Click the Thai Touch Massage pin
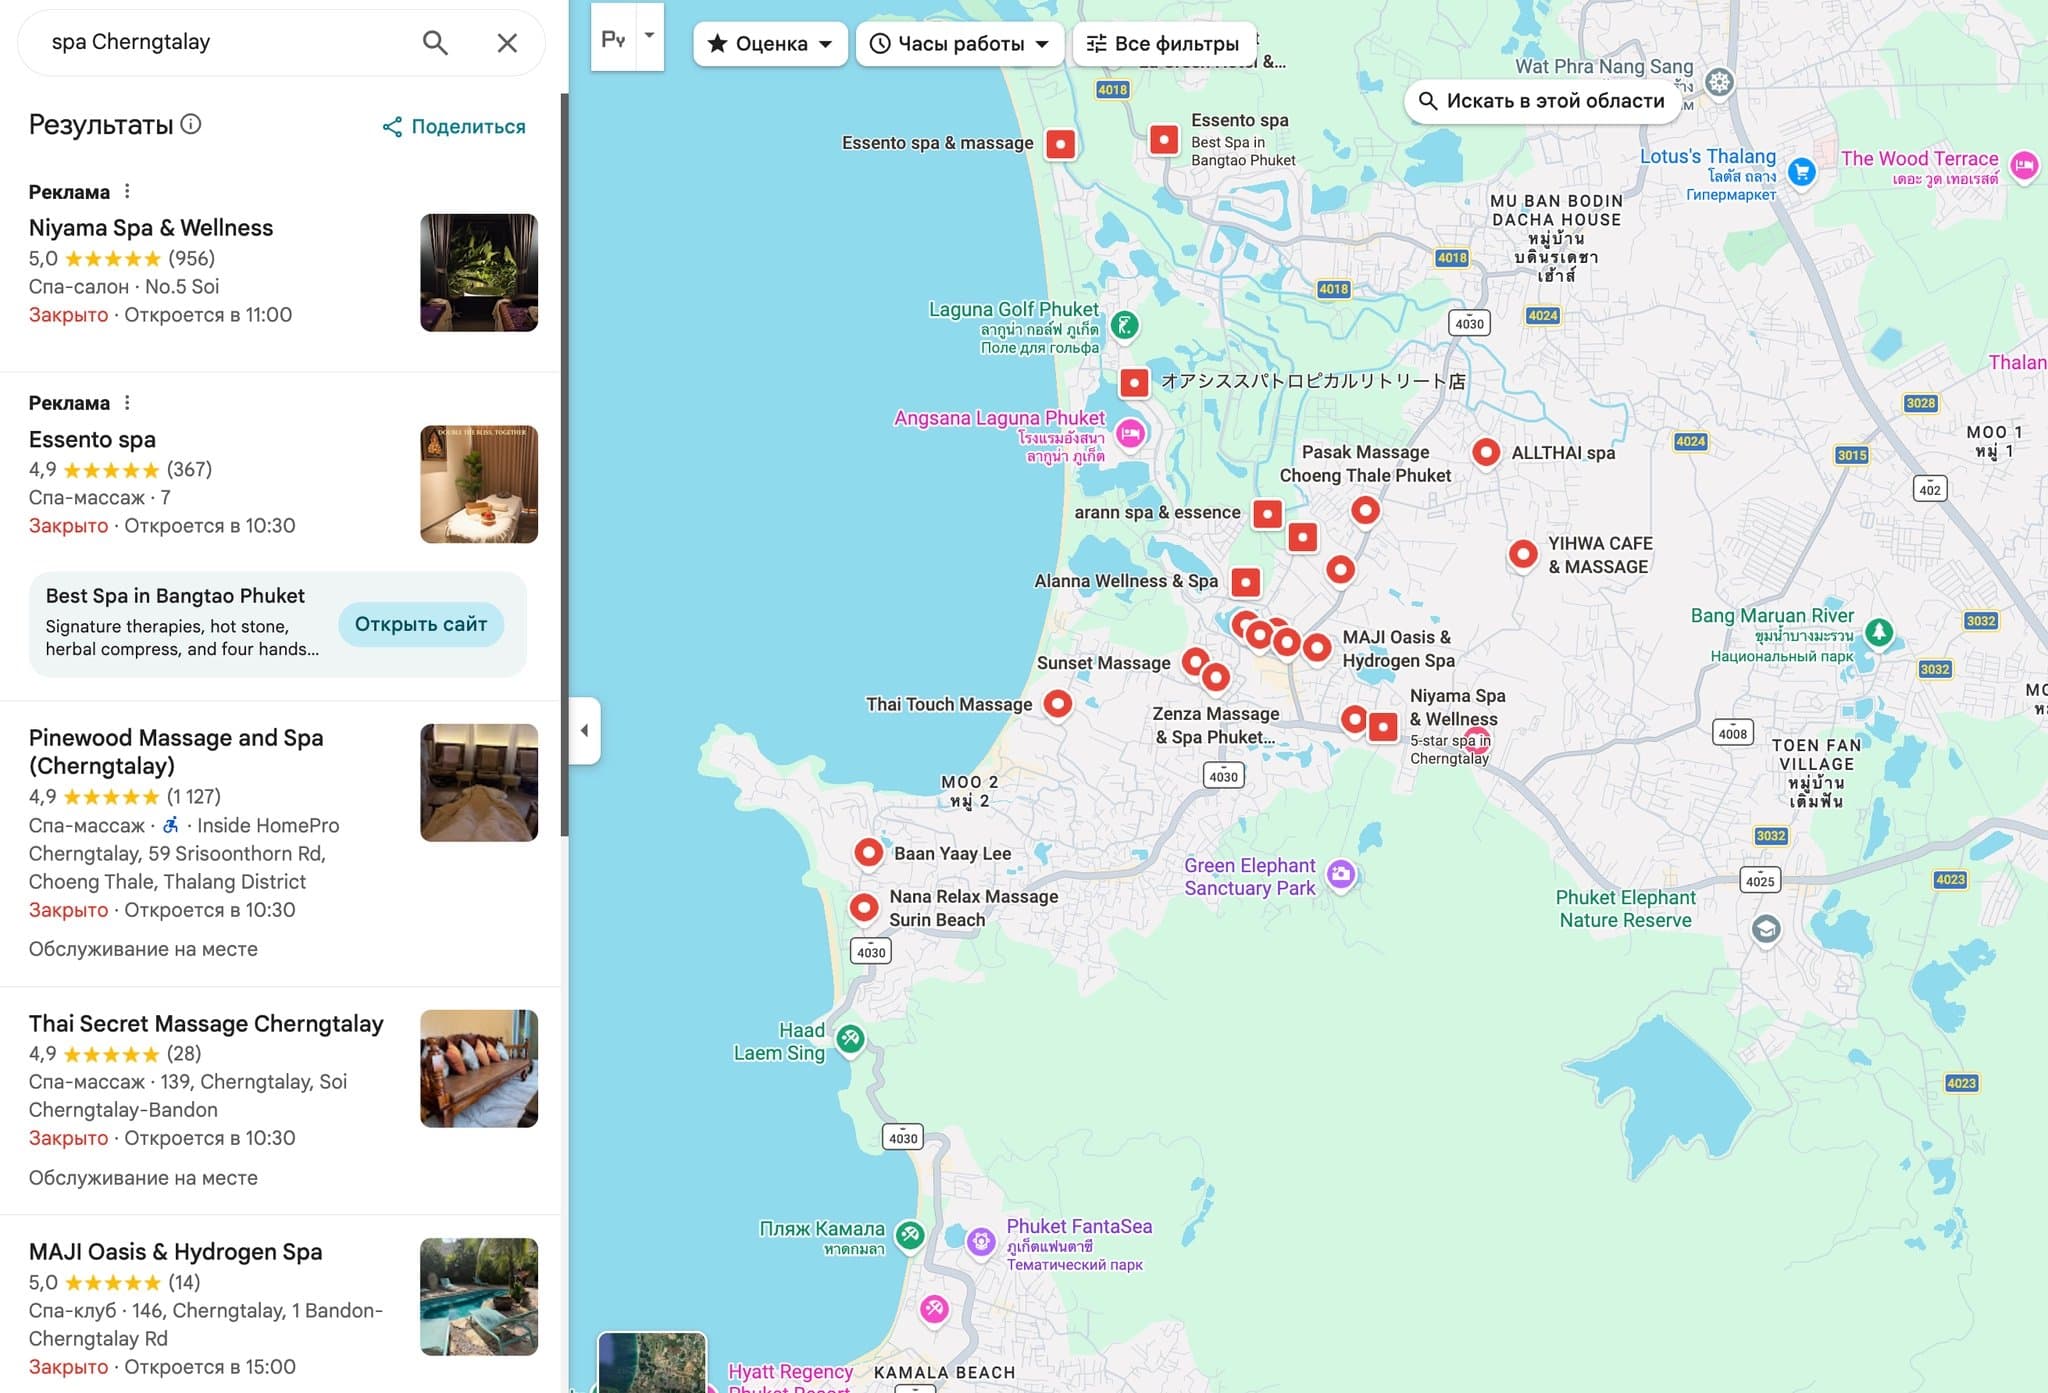This screenshot has width=2048, height=1393. coord(1057,704)
